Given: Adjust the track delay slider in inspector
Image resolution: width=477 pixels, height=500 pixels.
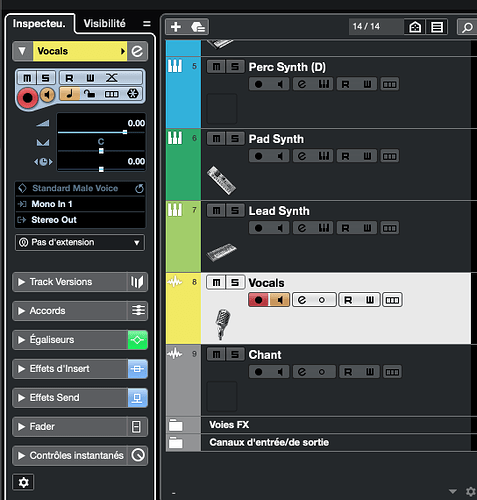Looking at the screenshot, I should (101, 169).
